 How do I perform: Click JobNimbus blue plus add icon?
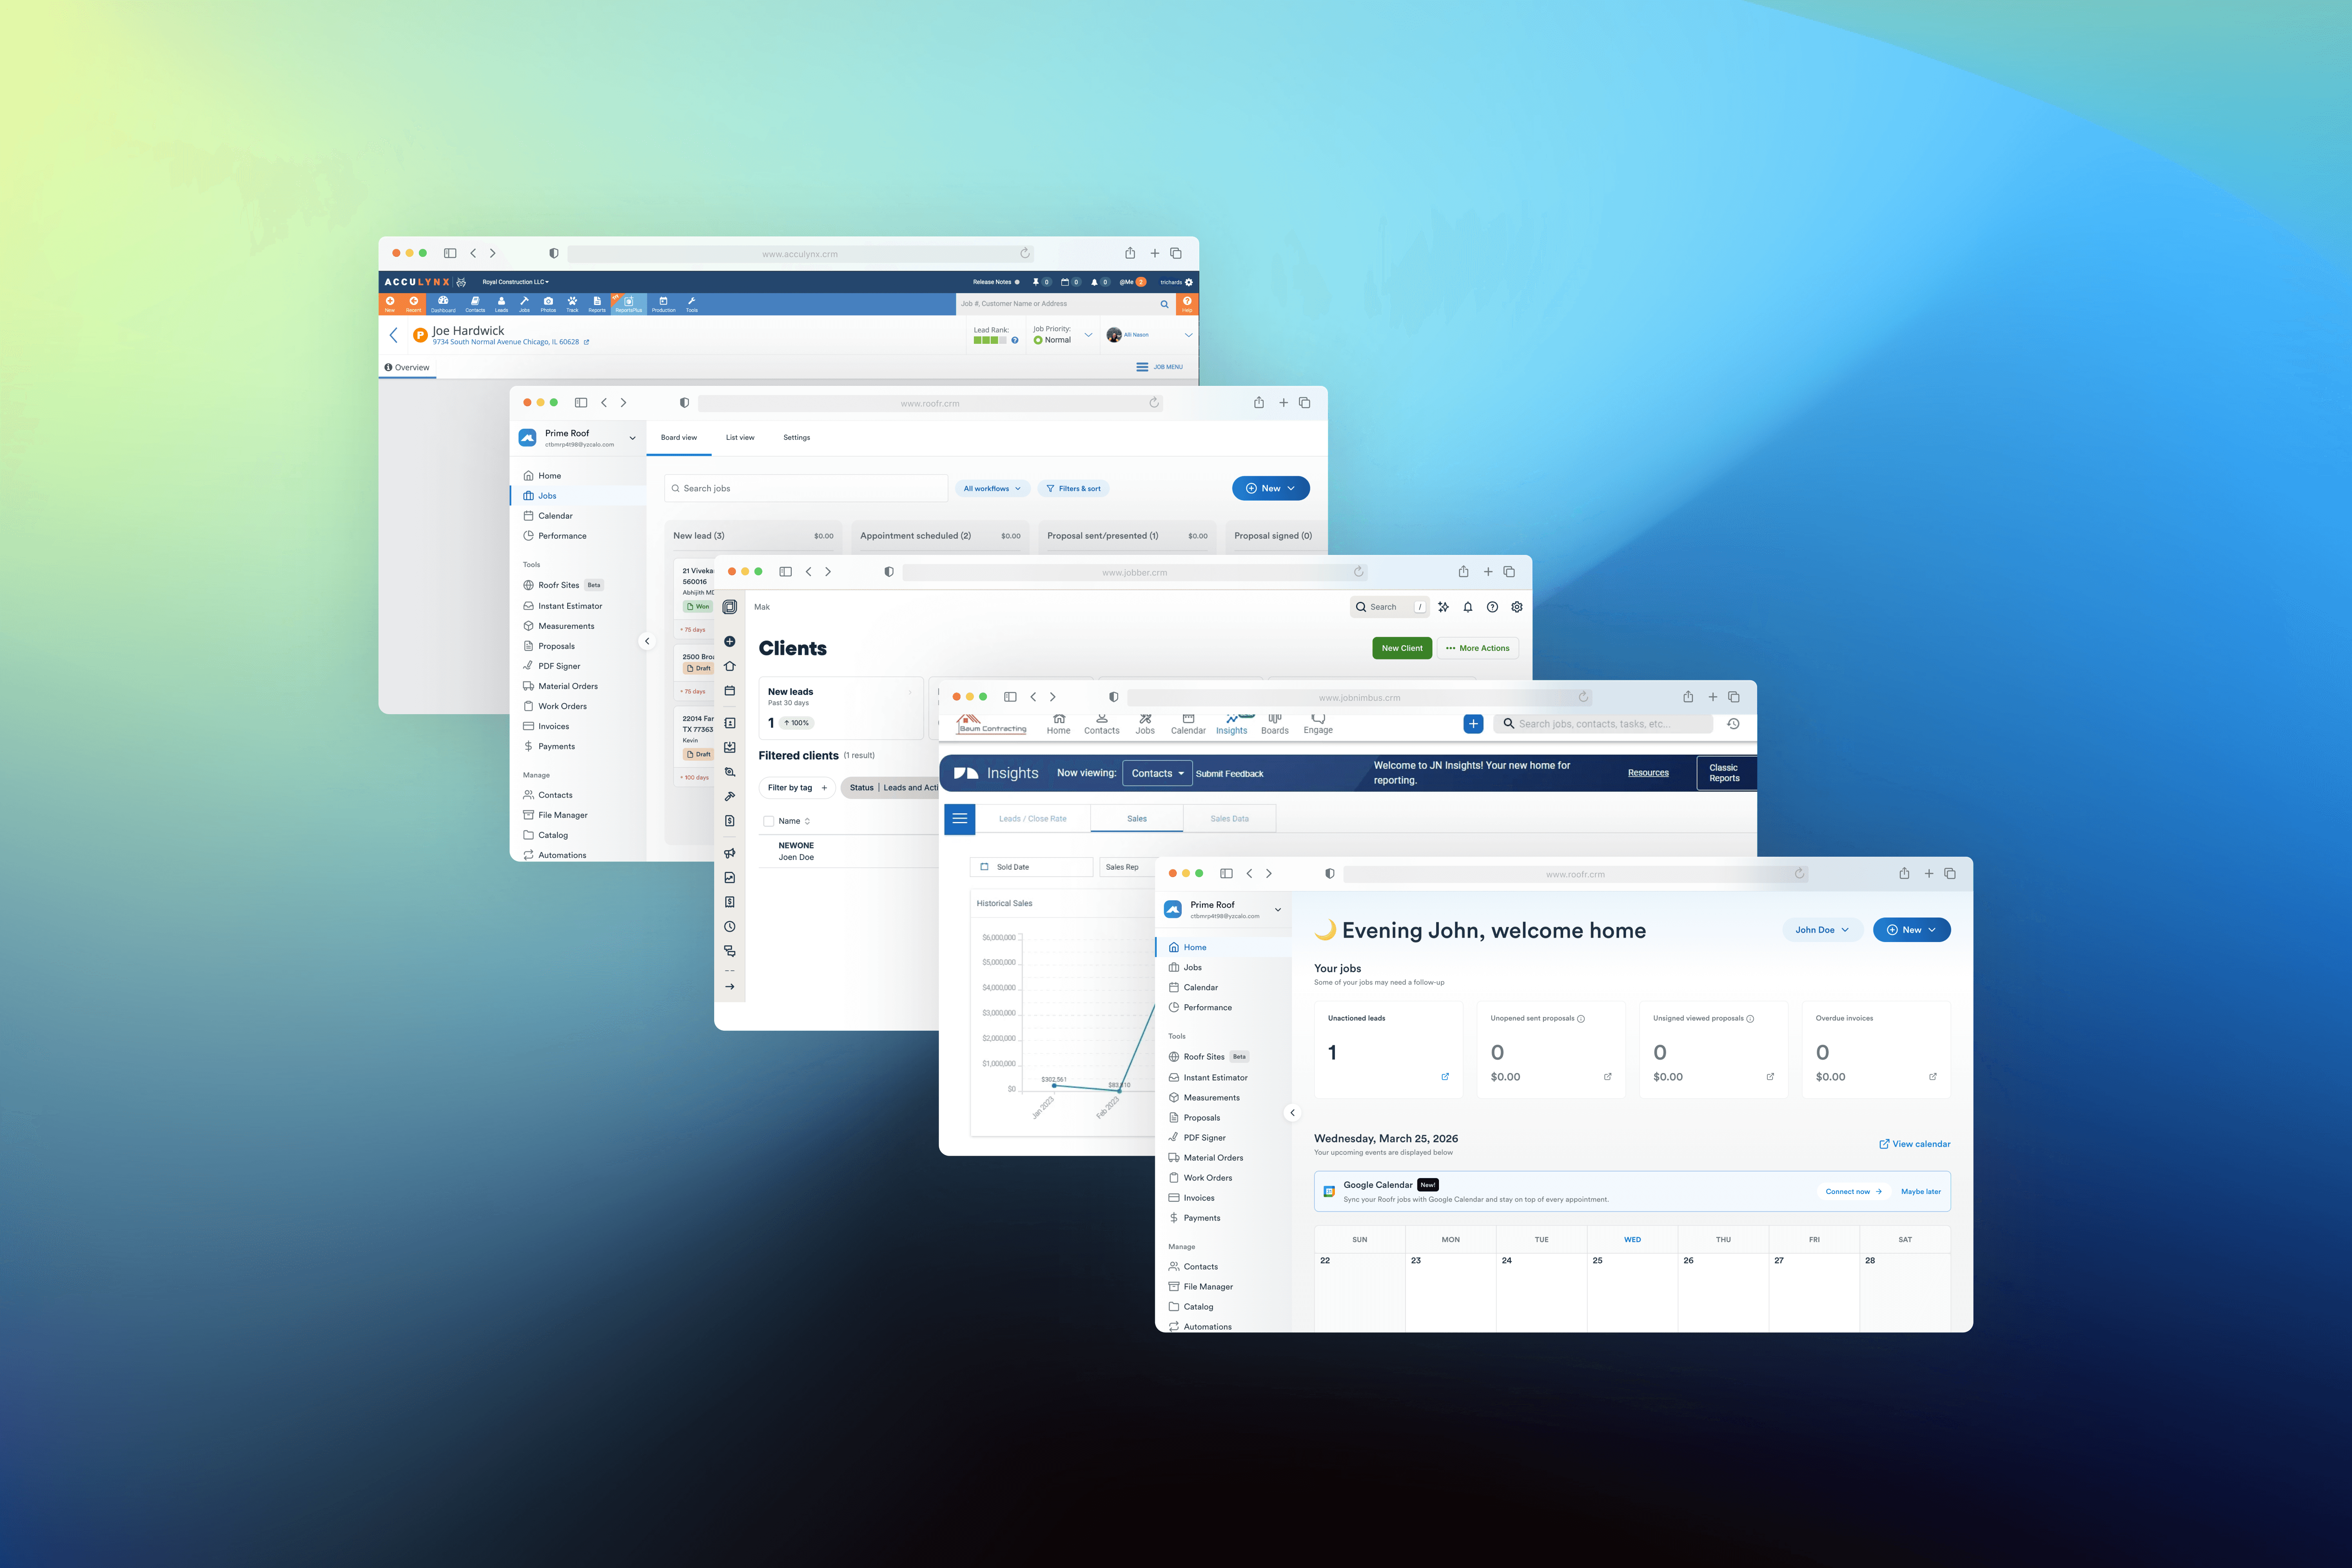(x=1472, y=724)
